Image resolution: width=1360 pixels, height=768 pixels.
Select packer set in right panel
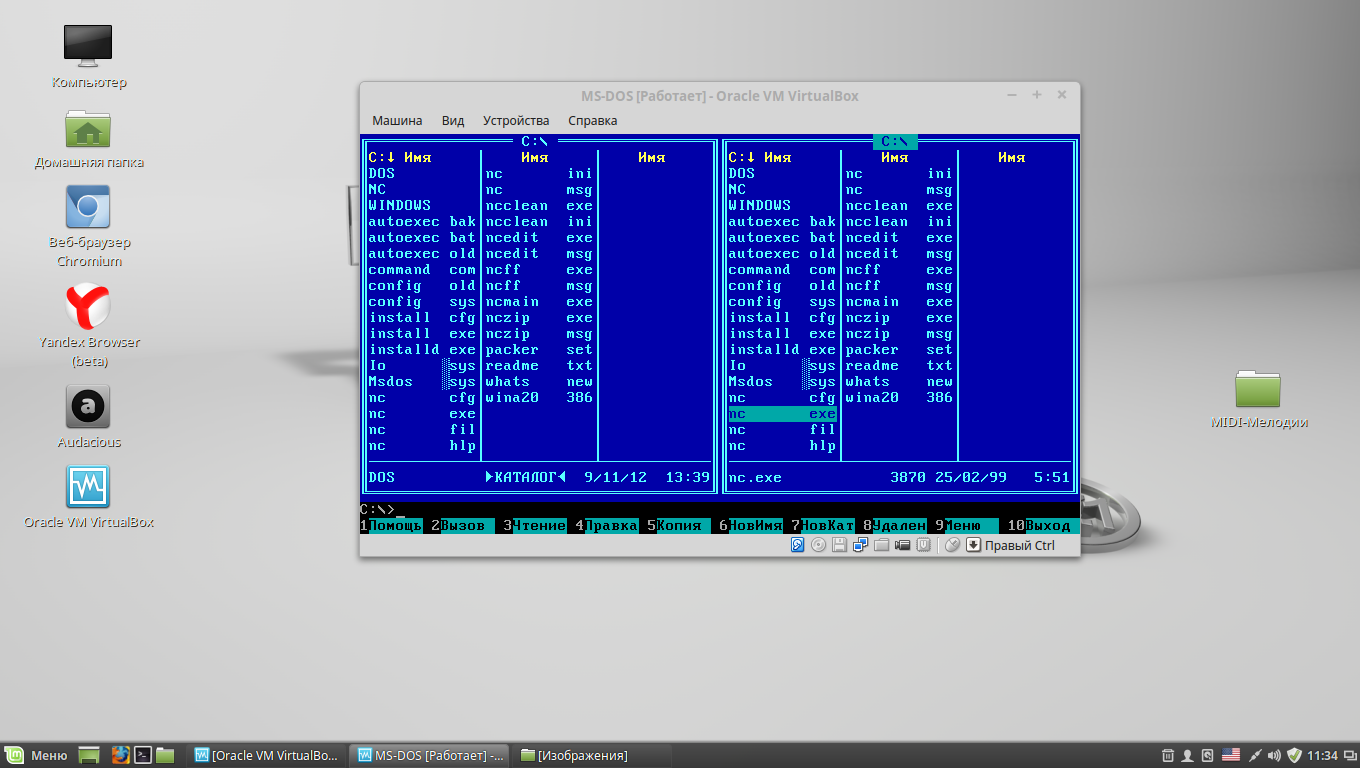(x=899, y=349)
